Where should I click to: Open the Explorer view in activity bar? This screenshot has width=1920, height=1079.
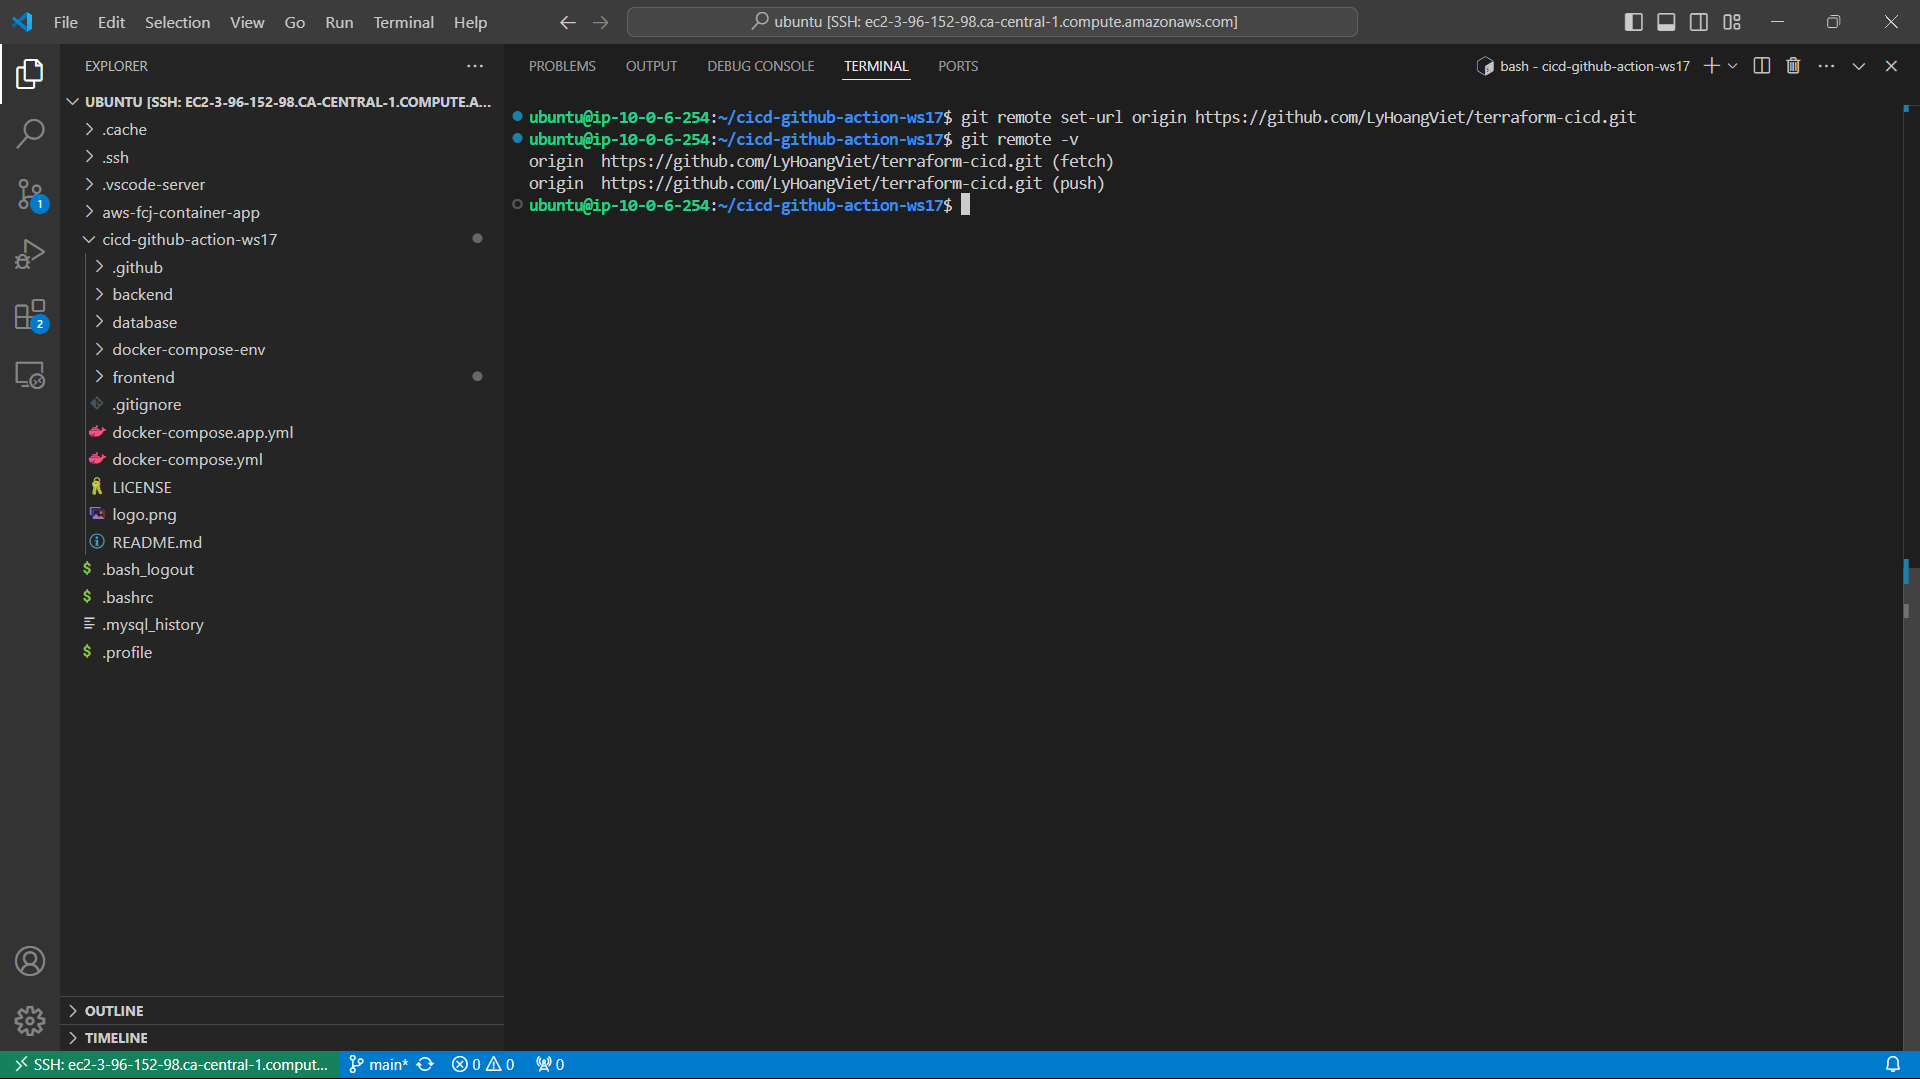30,74
